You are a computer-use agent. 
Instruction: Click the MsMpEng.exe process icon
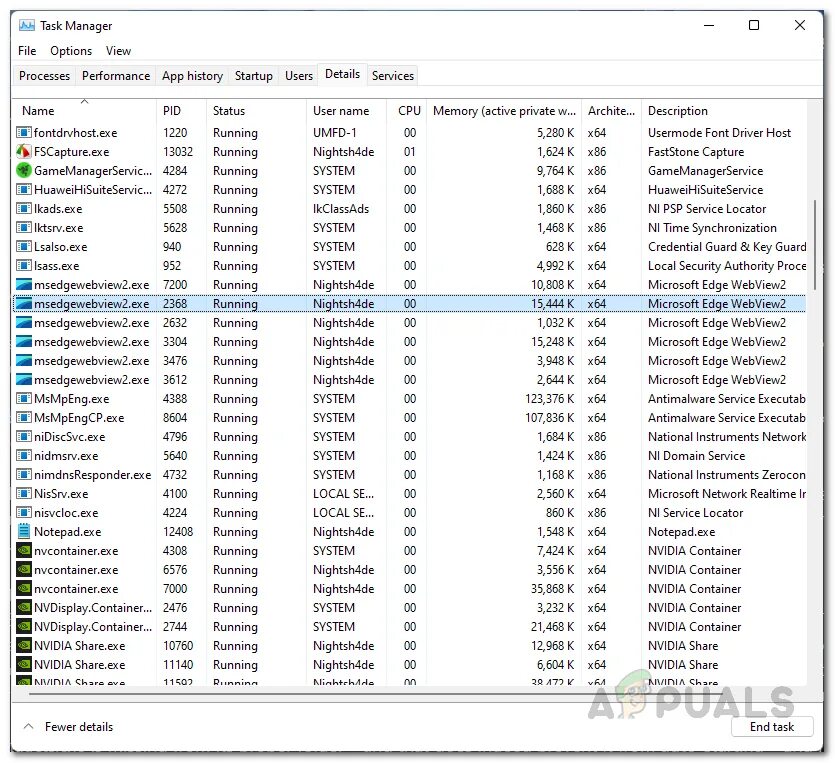(23, 398)
